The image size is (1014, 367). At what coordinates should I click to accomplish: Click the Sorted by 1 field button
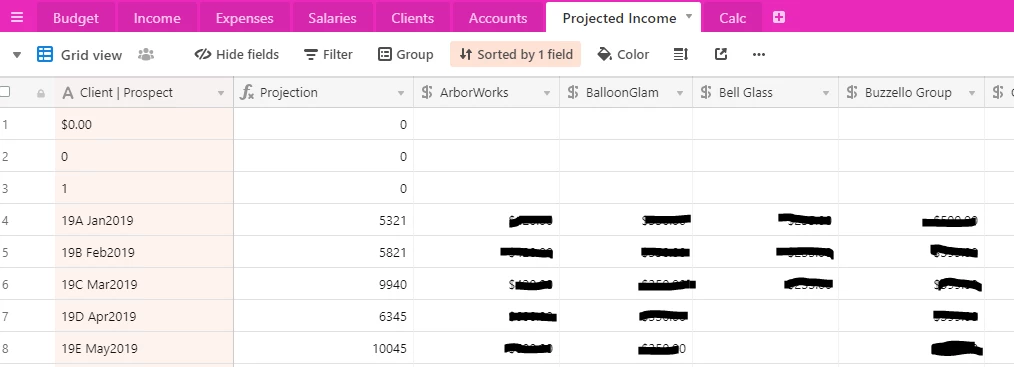(x=515, y=54)
